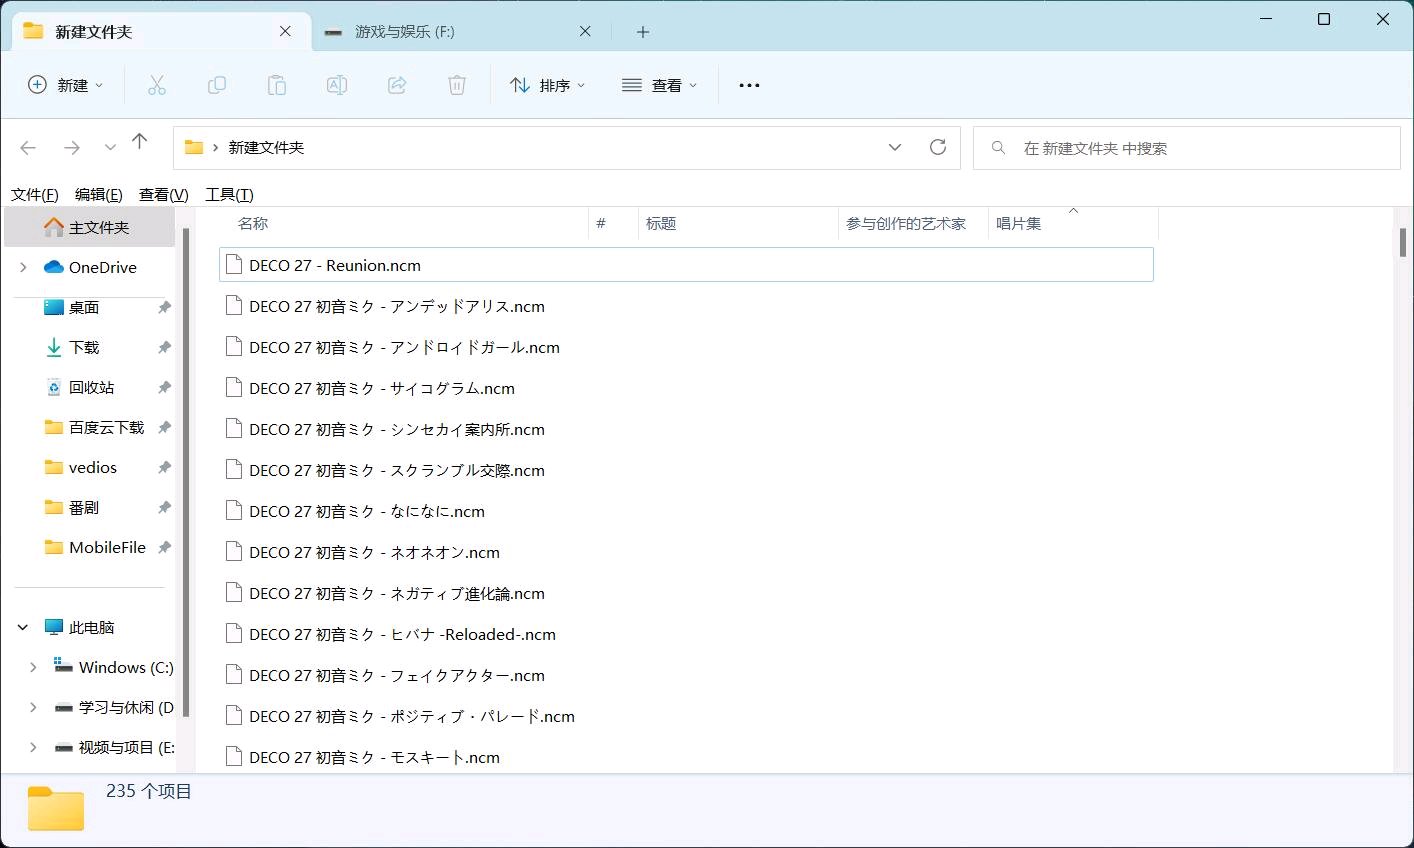Expand the Windows (C:) drive node
This screenshot has height=848, width=1414.
click(33, 667)
